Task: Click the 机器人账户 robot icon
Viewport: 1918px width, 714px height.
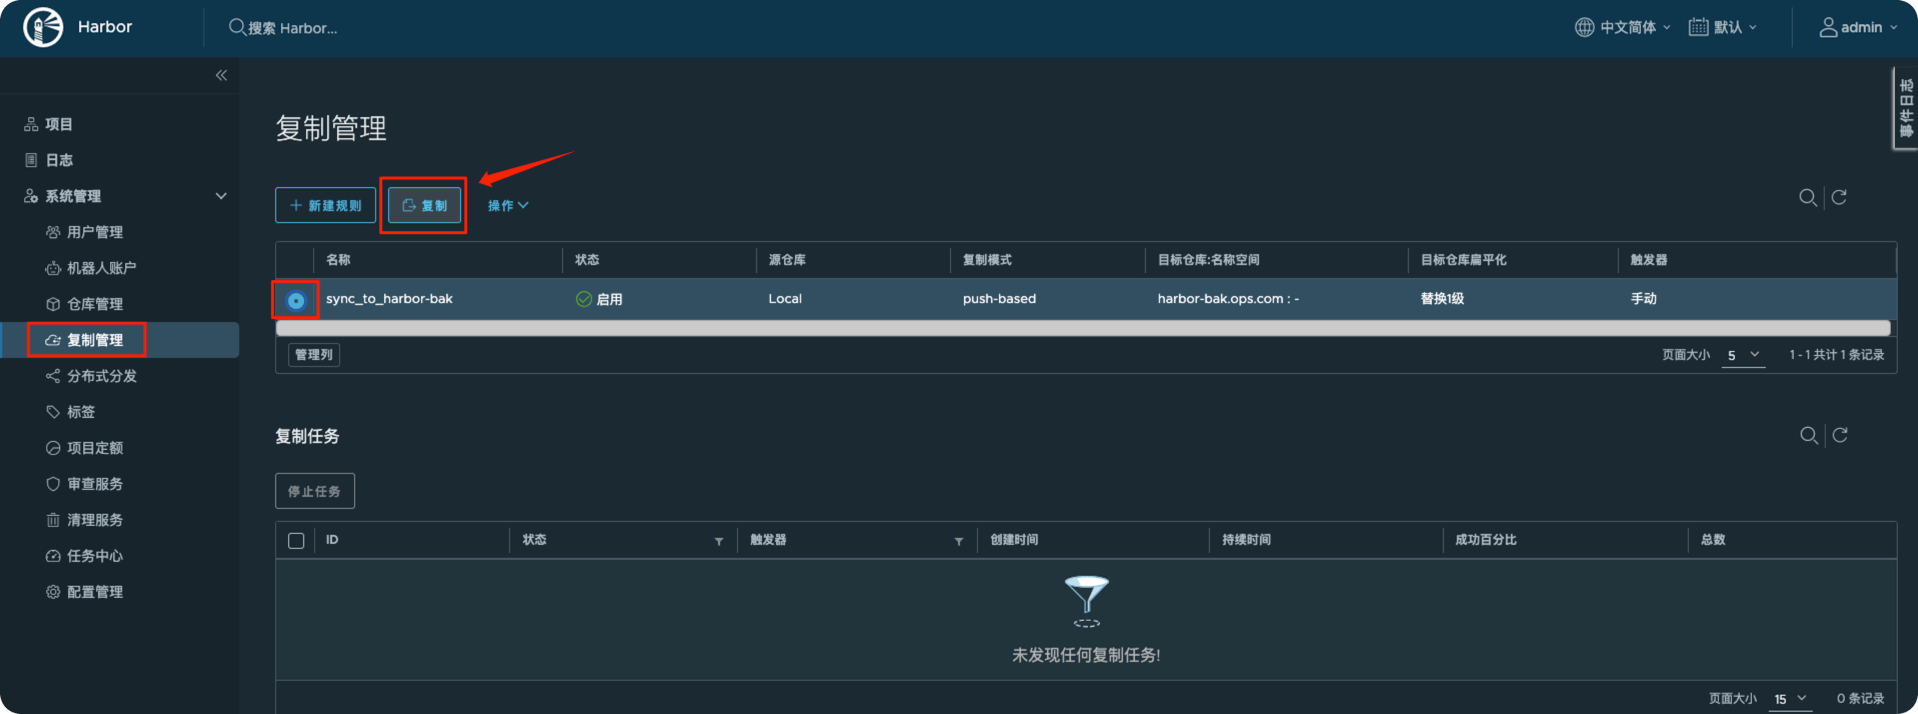Action: click(53, 268)
